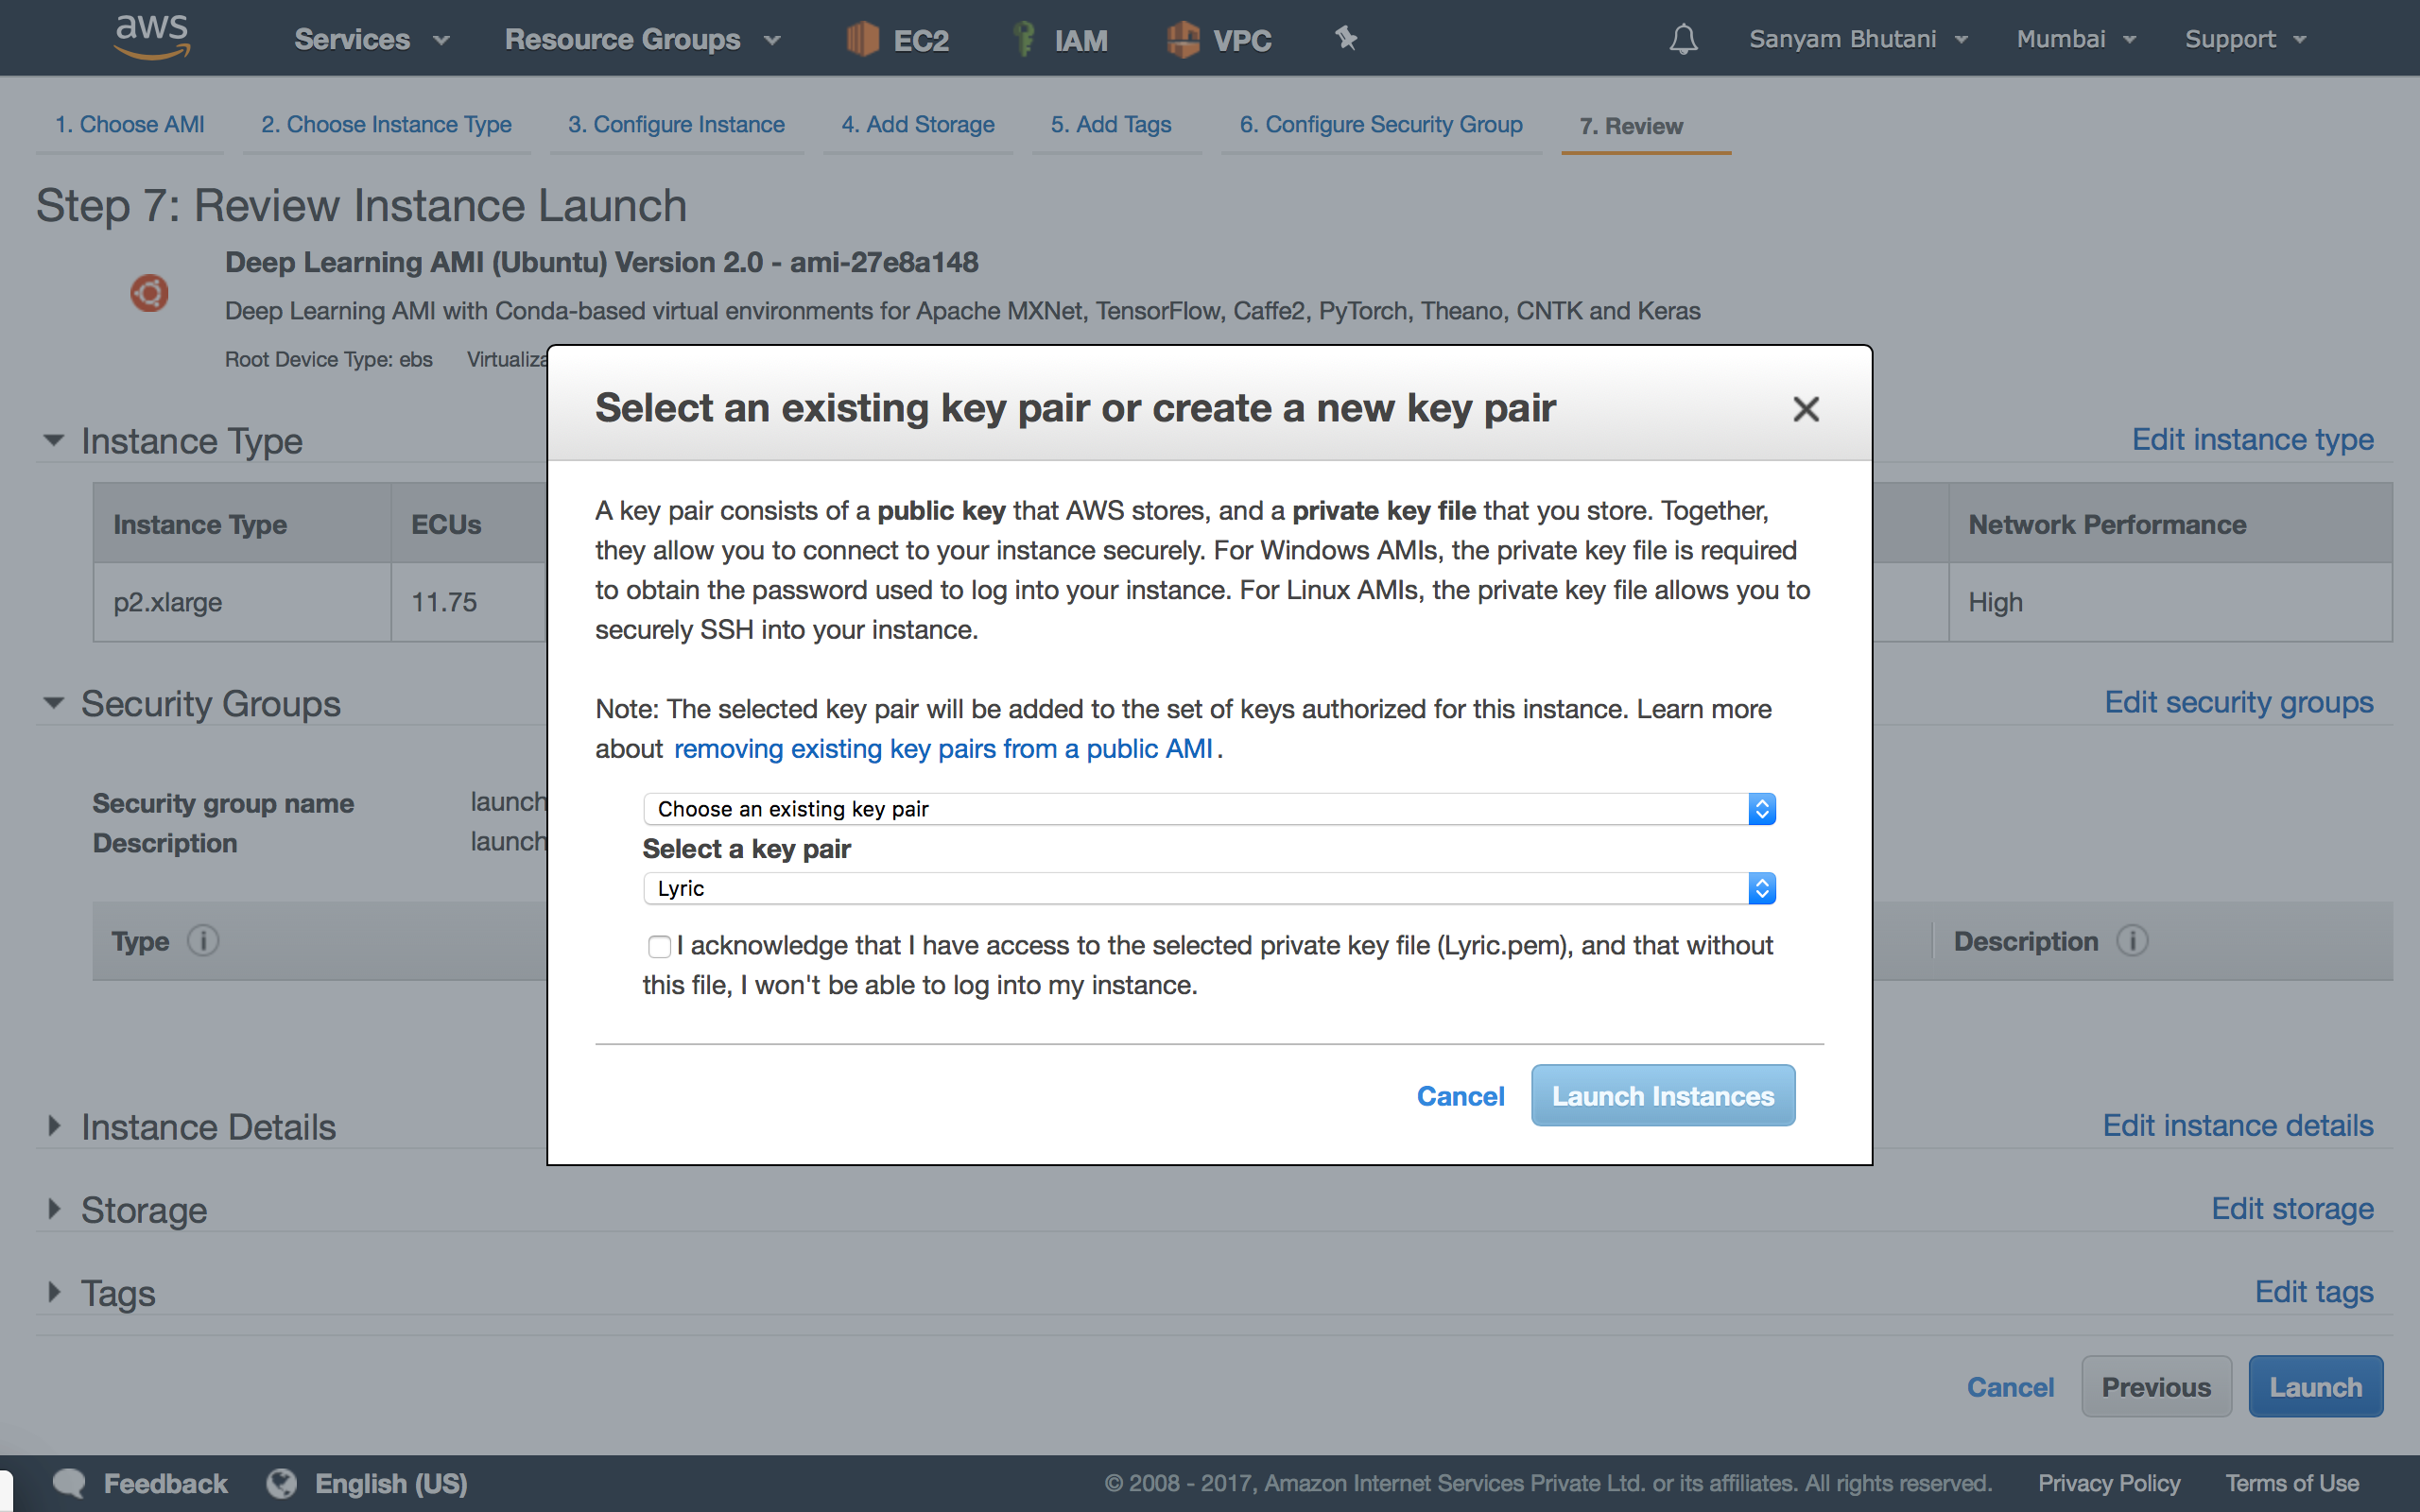Click the Type column info icon

(203, 941)
